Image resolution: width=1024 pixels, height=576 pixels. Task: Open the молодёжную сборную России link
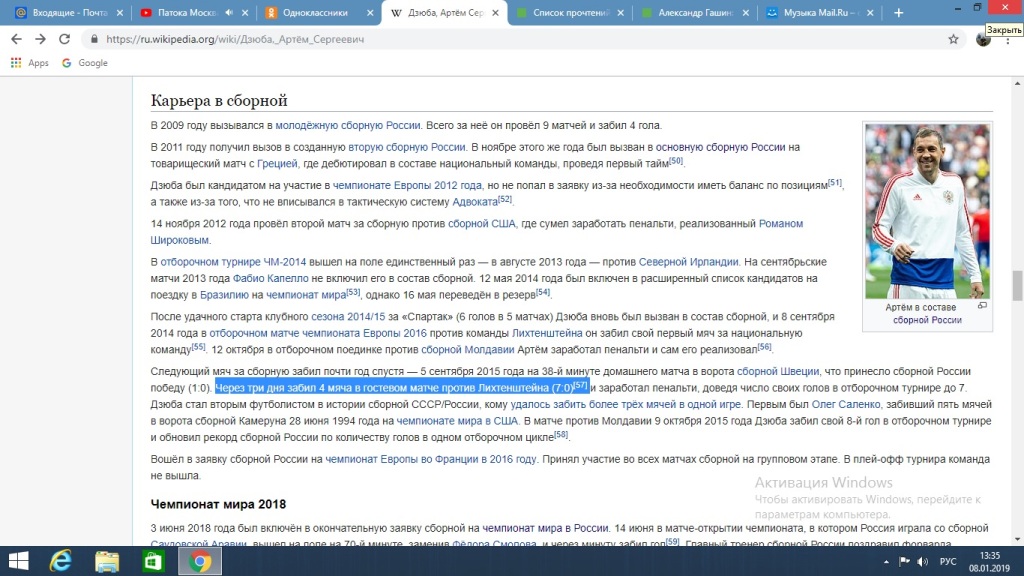(347, 125)
